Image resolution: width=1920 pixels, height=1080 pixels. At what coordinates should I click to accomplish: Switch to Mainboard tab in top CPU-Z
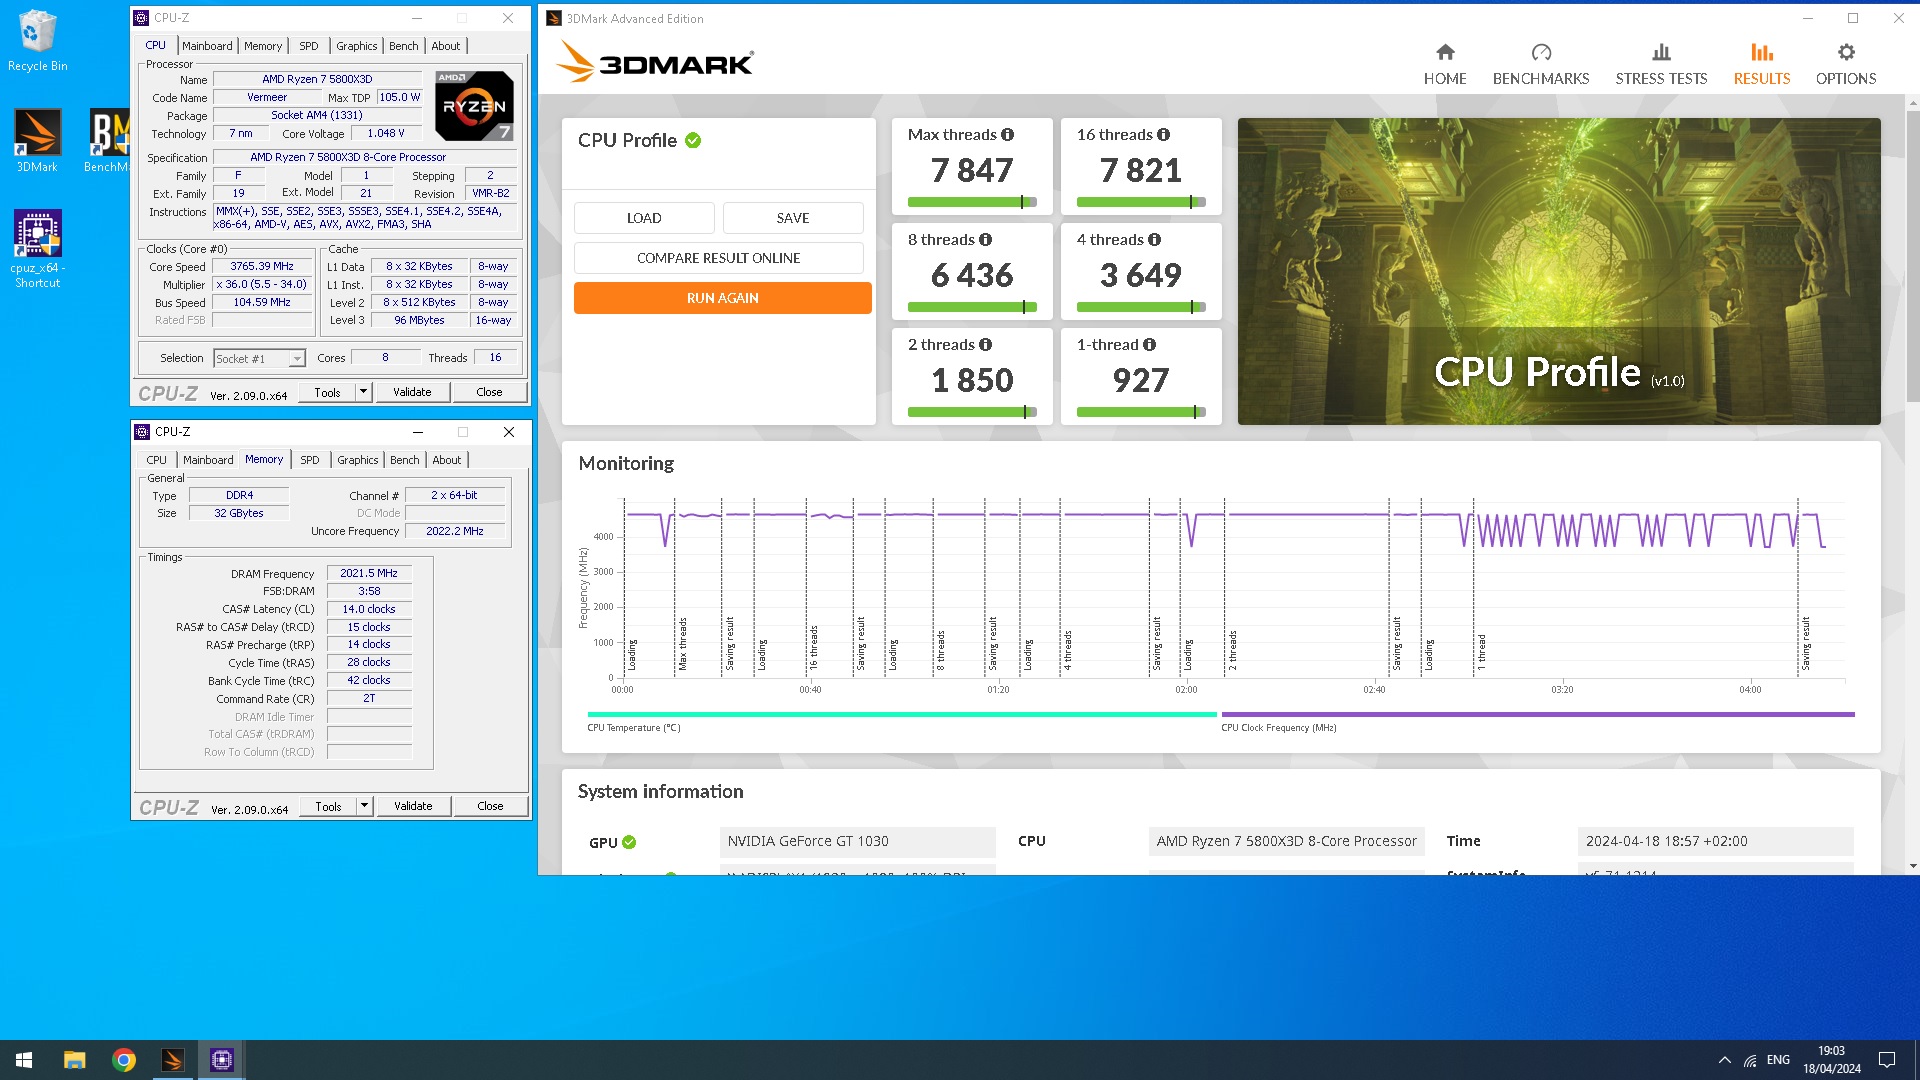click(x=207, y=46)
